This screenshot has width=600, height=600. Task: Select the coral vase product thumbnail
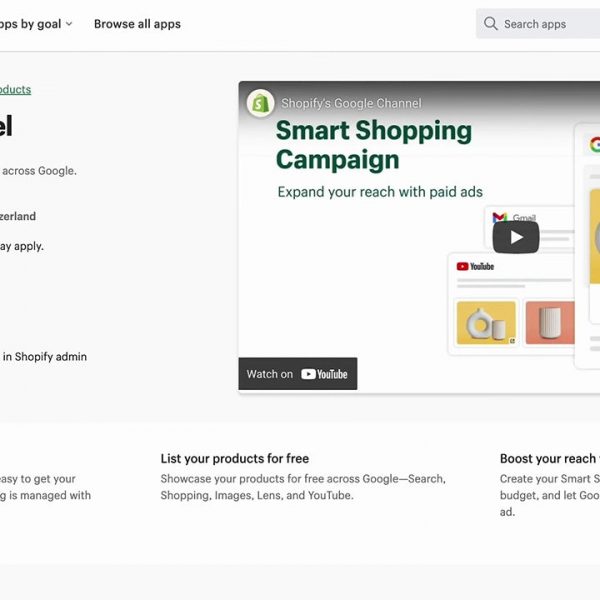550,323
